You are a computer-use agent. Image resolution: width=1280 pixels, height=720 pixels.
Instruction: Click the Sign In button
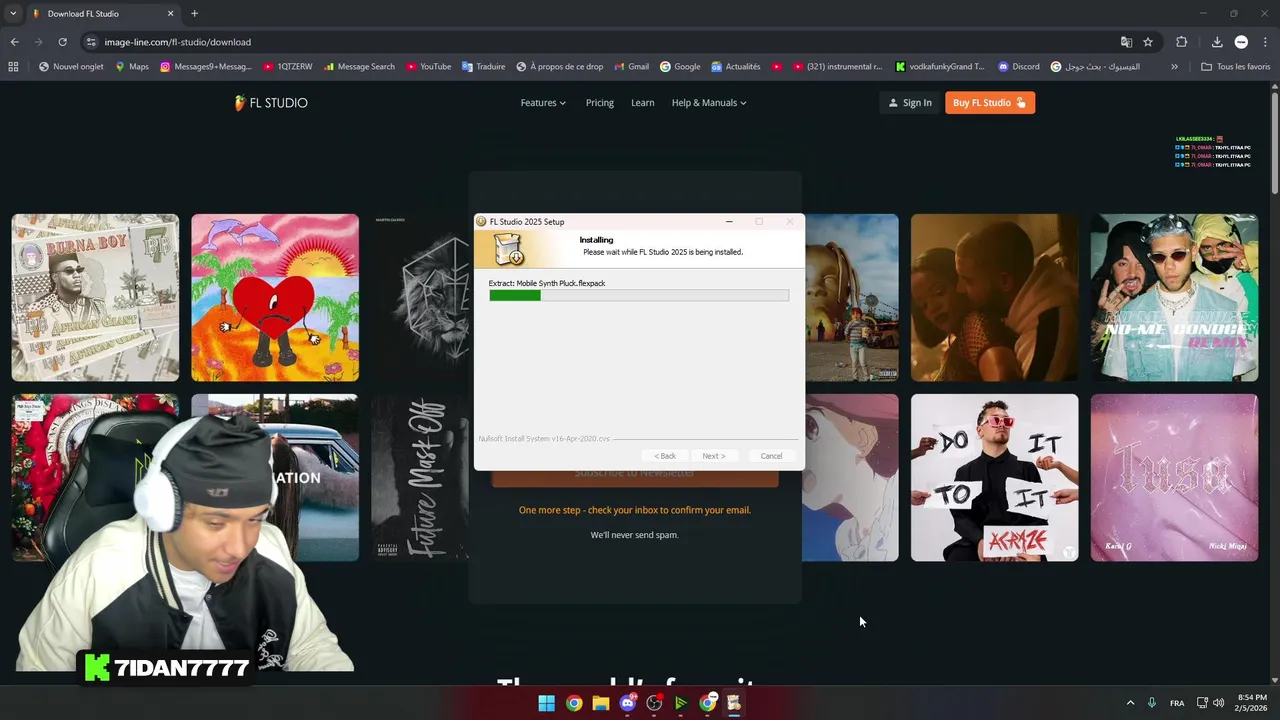coord(910,103)
